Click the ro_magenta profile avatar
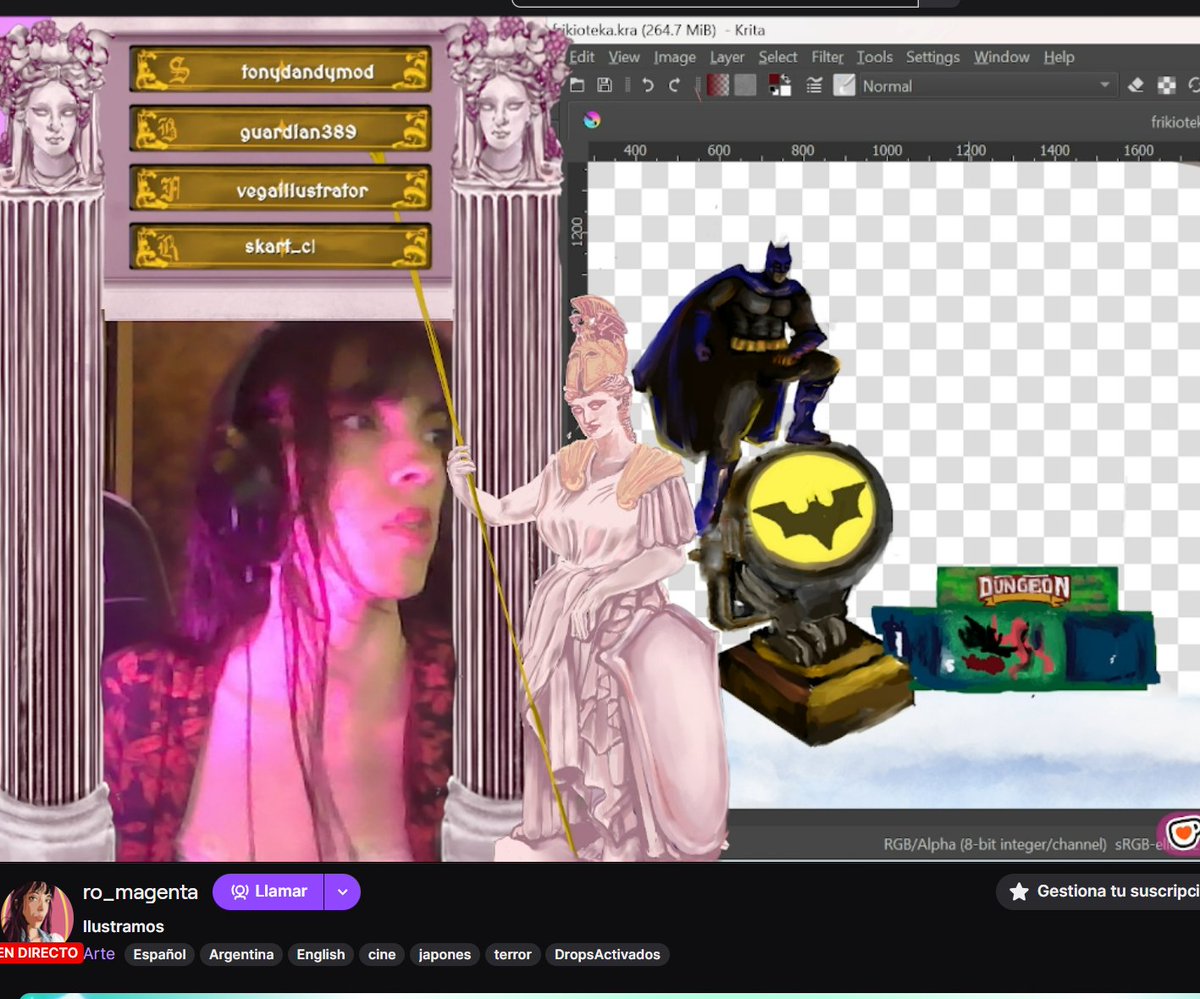This screenshot has width=1200, height=999. coord(38,914)
